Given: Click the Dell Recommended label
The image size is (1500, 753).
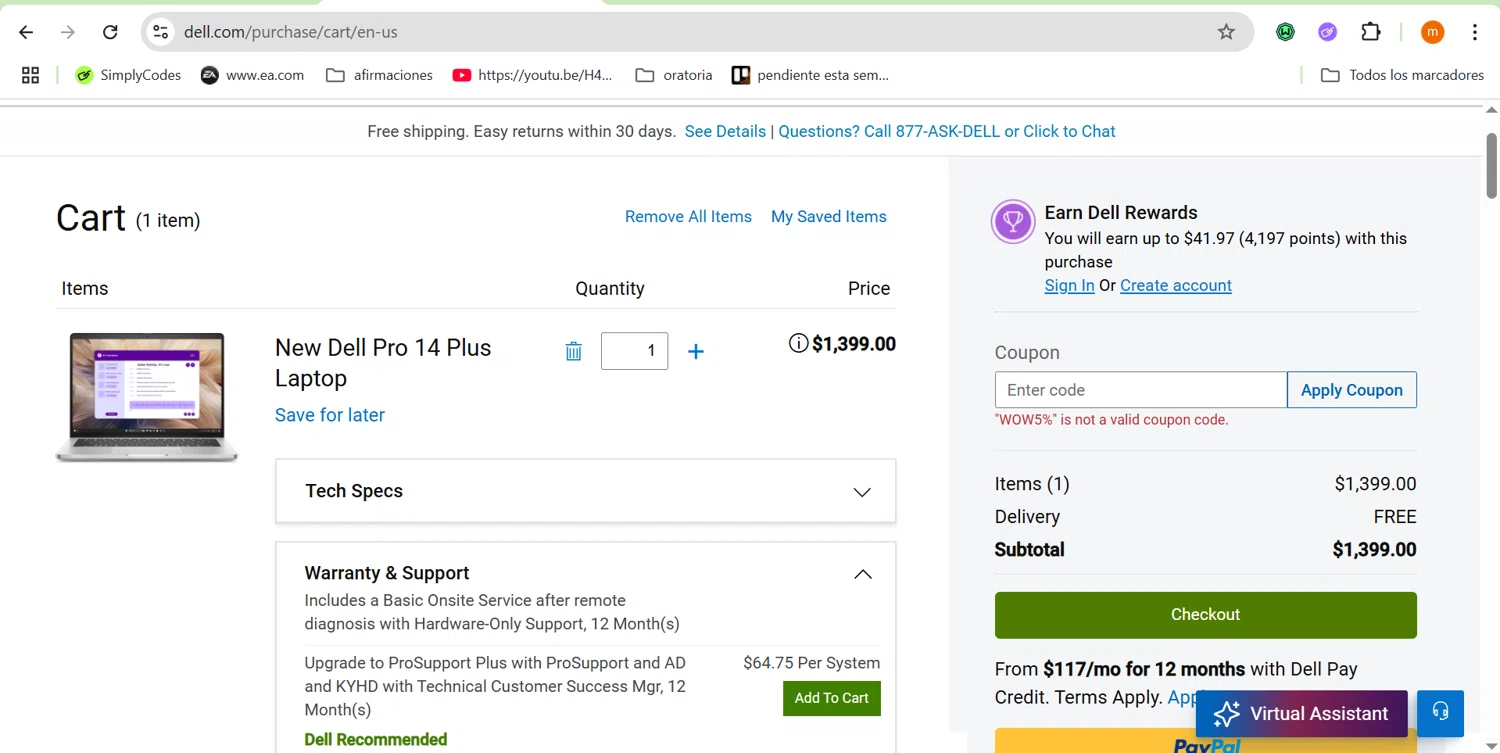Looking at the screenshot, I should pos(376,740).
